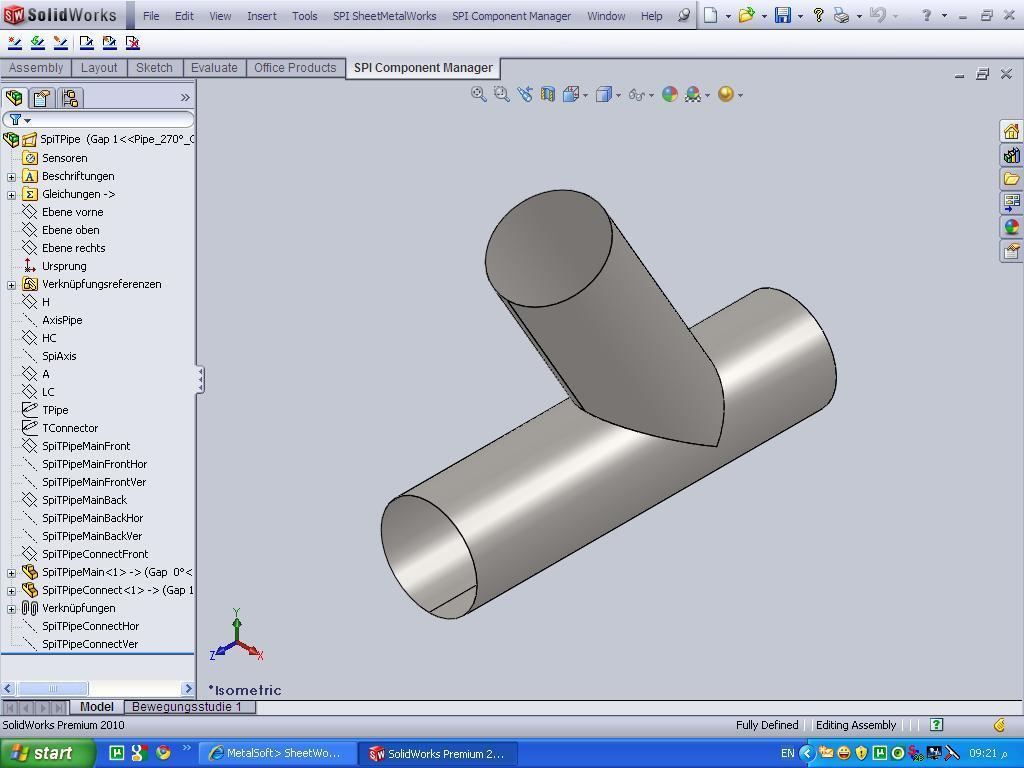Expand the SpiTPipeMain<1> assembly component
Screen dimensions: 1024x768
pos(10,572)
